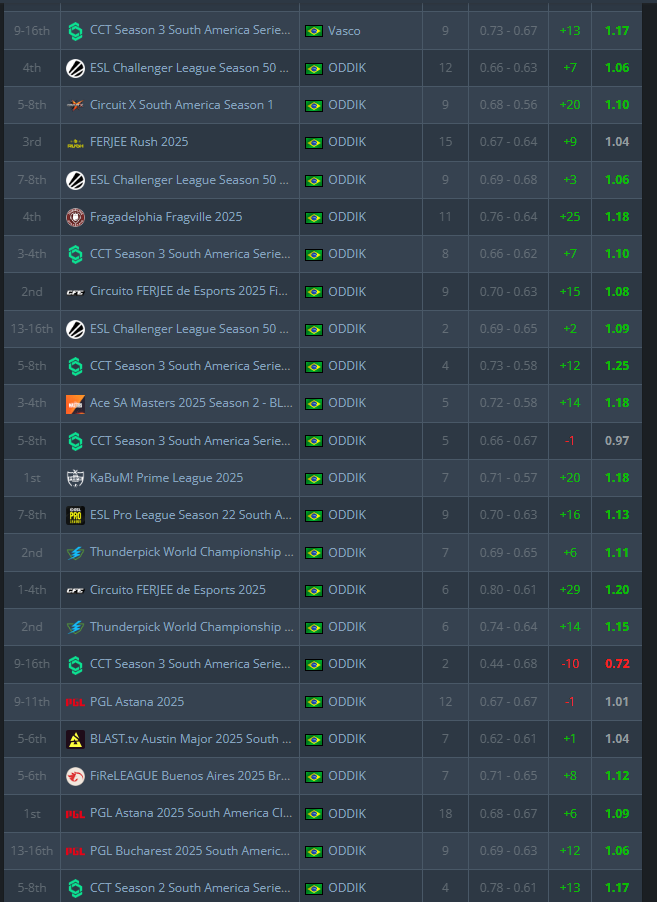The image size is (657, 902).
Task: Open the CCT Season 2 South America Series event
Action: pyautogui.click(x=190, y=888)
